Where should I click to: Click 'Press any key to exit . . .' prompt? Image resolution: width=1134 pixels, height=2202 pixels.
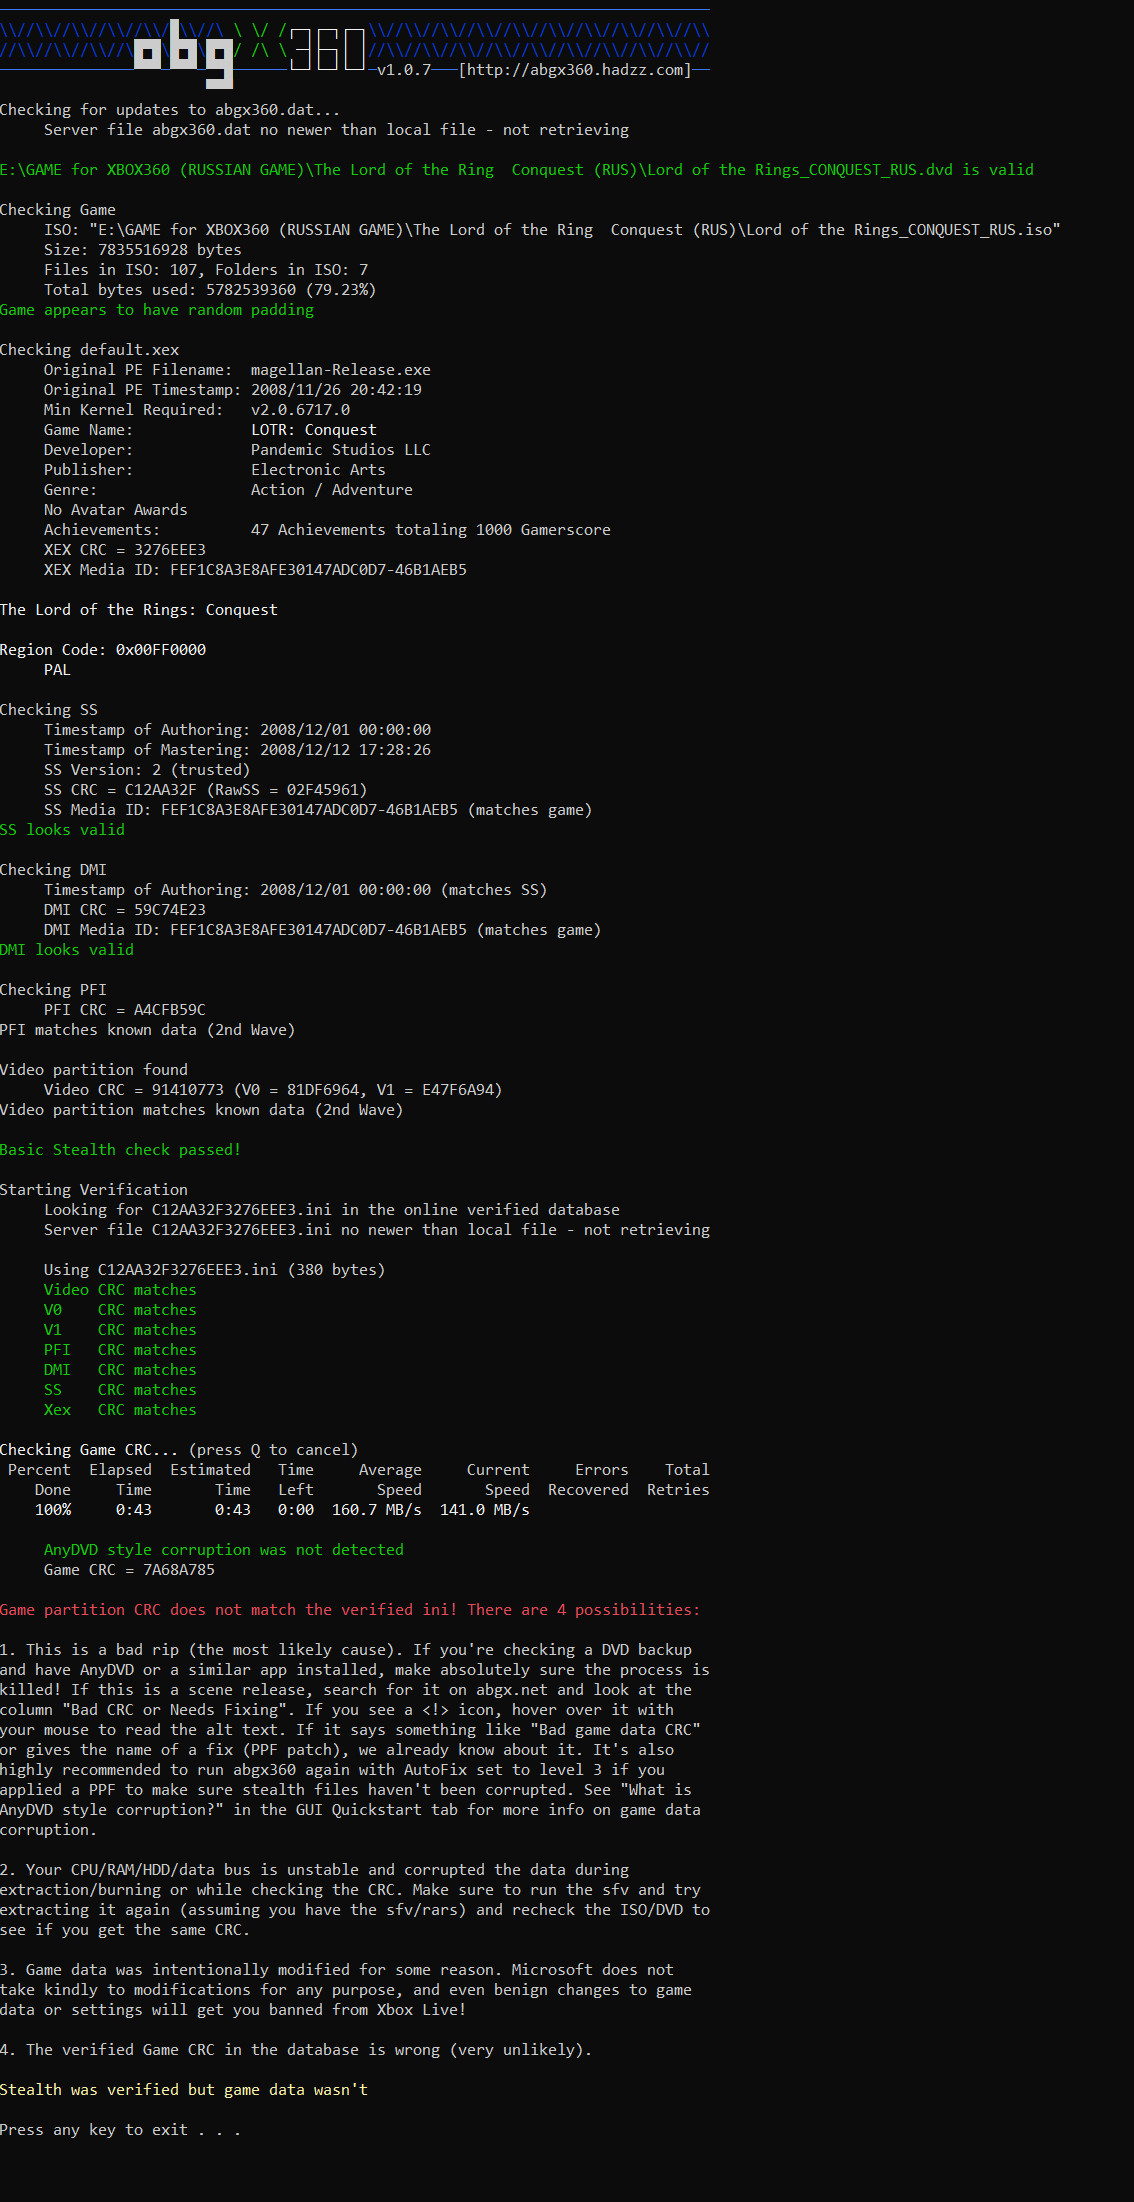coord(120,2130)
